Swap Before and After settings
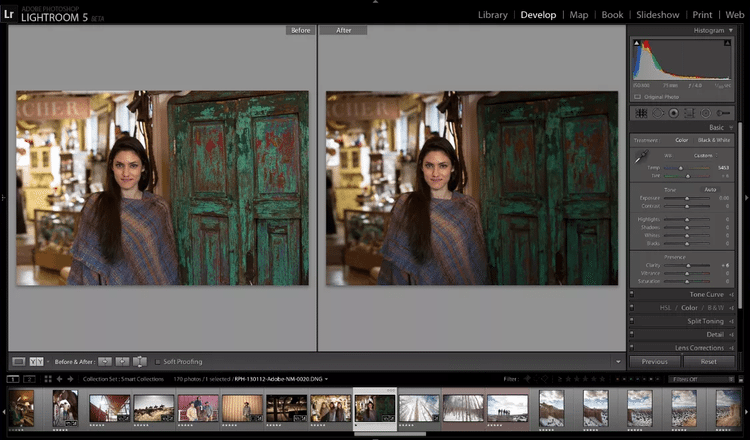This screenshot has width=750, height=440. tap(140, 362)
